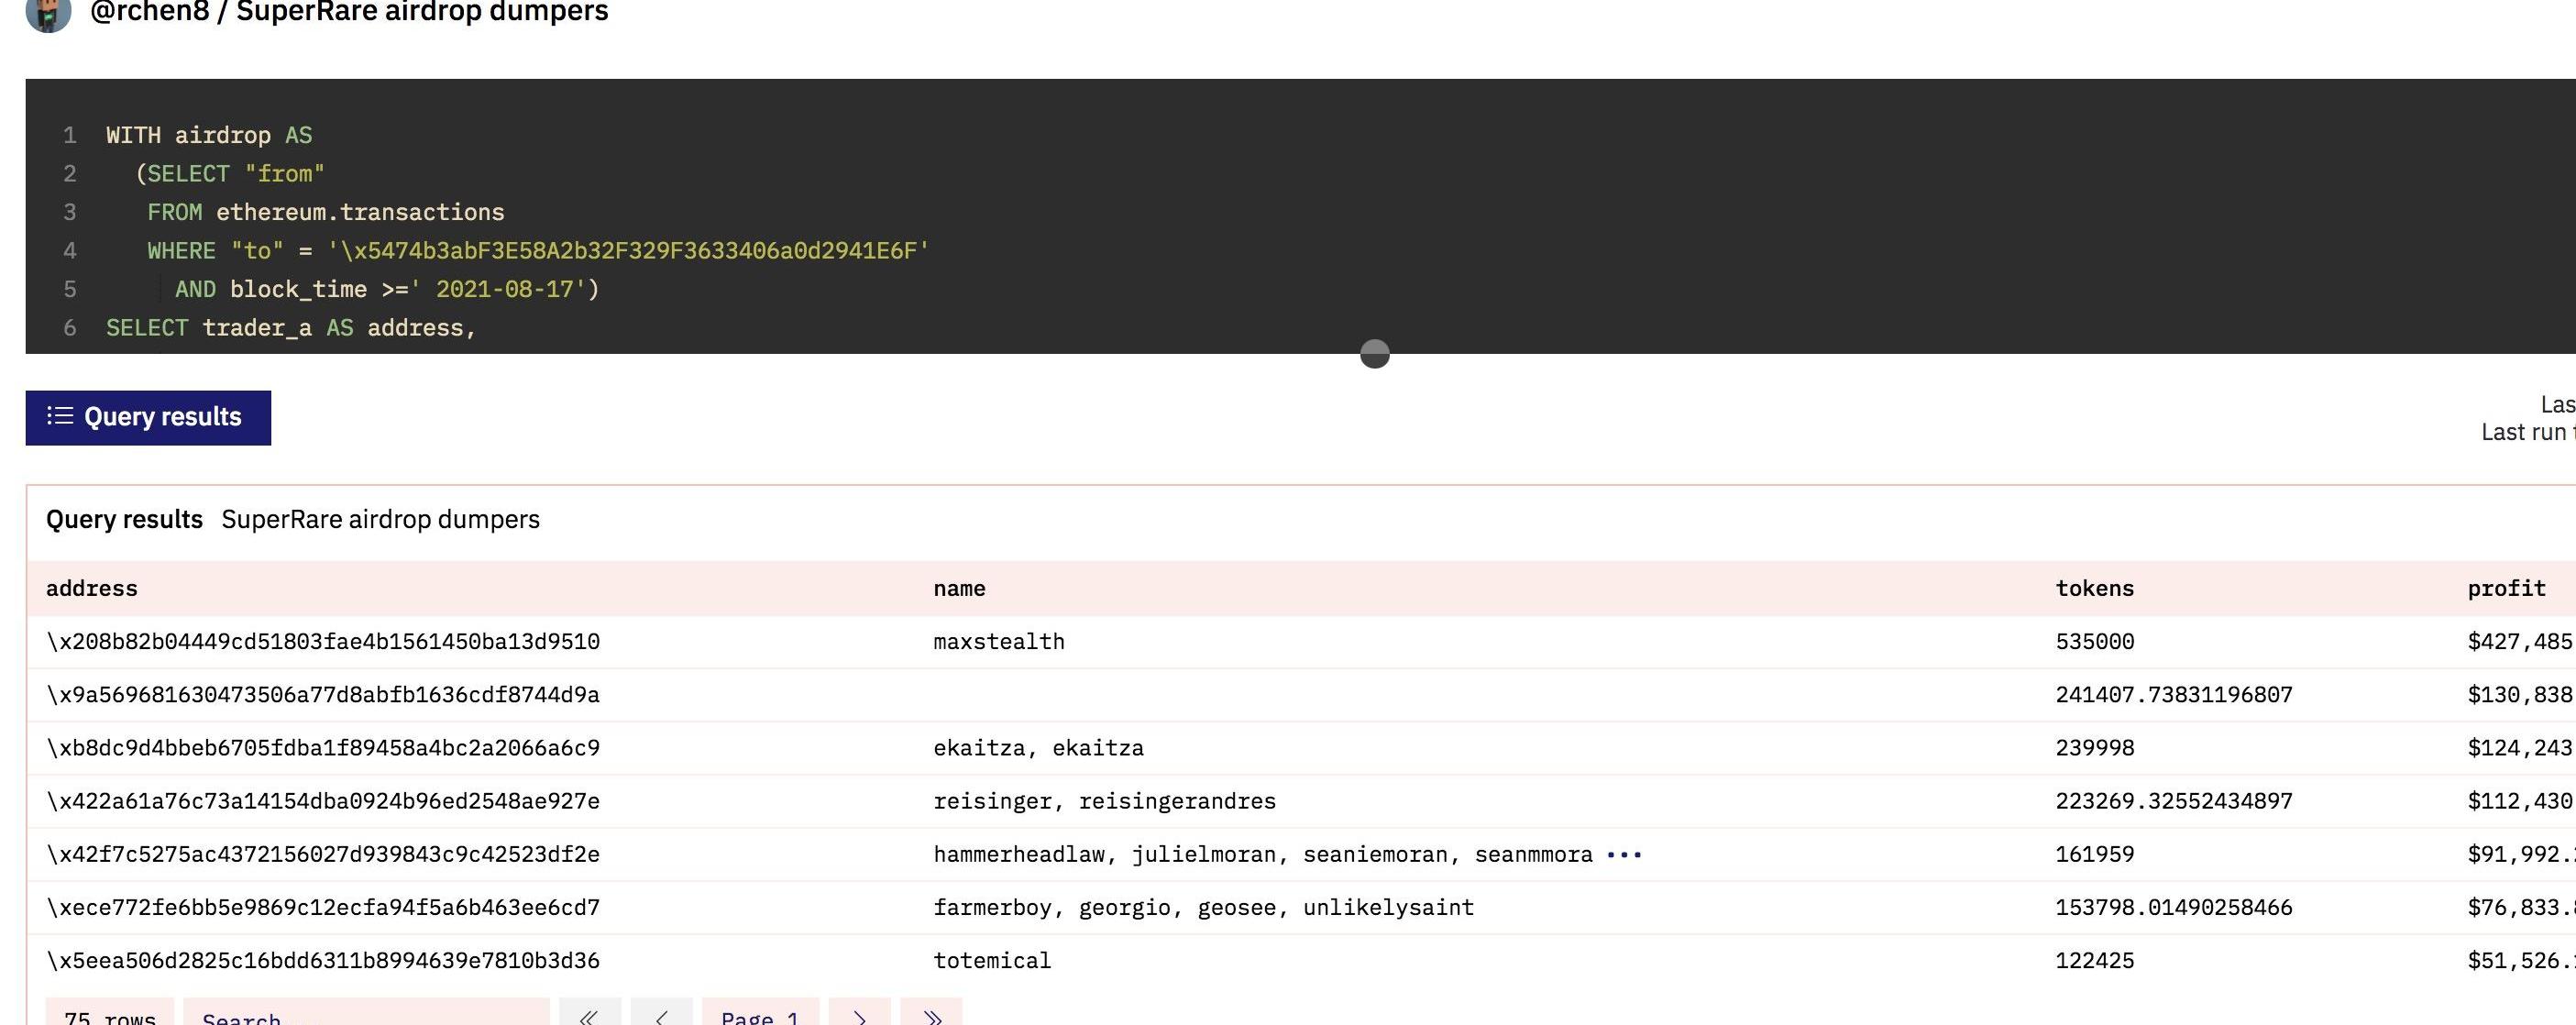Image resolution: width=2576 pixels, height=1025 pixels.
Task: Sort by the profit column header
Action: tap(2505, 588)
